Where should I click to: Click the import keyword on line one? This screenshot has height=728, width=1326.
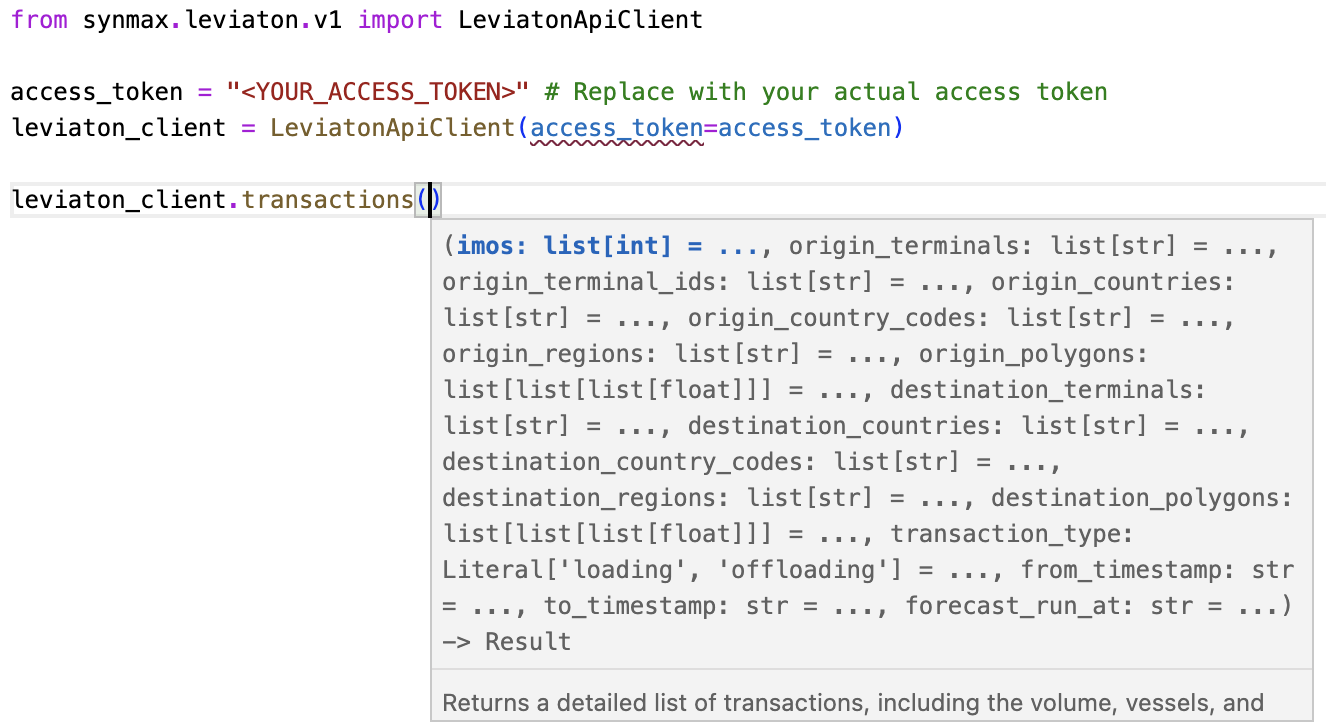pyautogui.click(x=400, y=19)
